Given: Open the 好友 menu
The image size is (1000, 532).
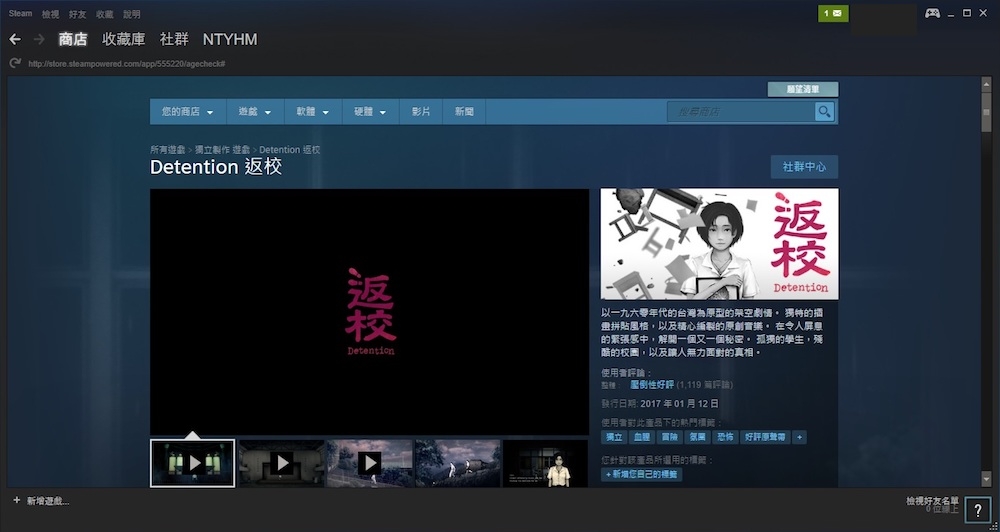Looking at the screenshot, I should point(78,14).
